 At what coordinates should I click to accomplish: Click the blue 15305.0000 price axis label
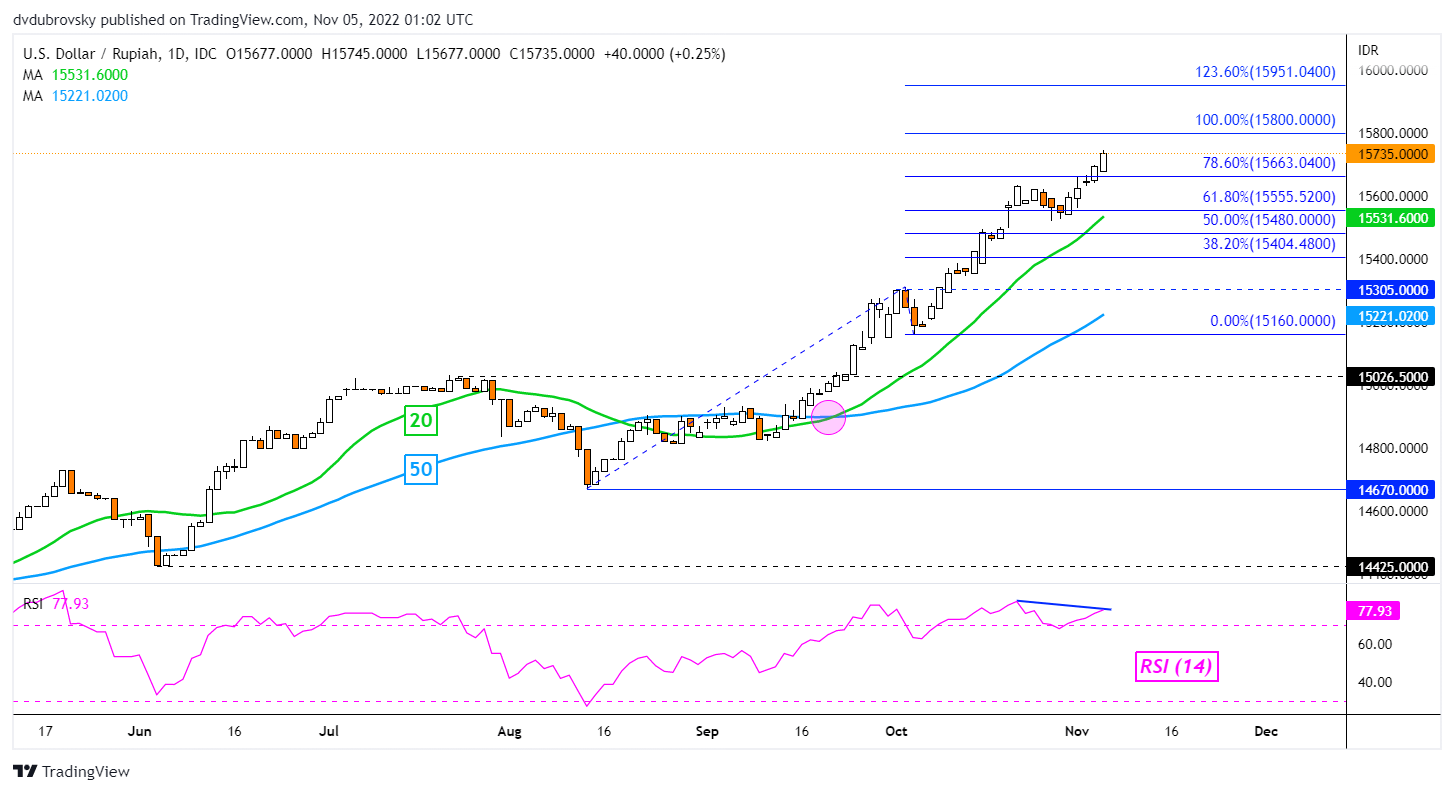1391,289
